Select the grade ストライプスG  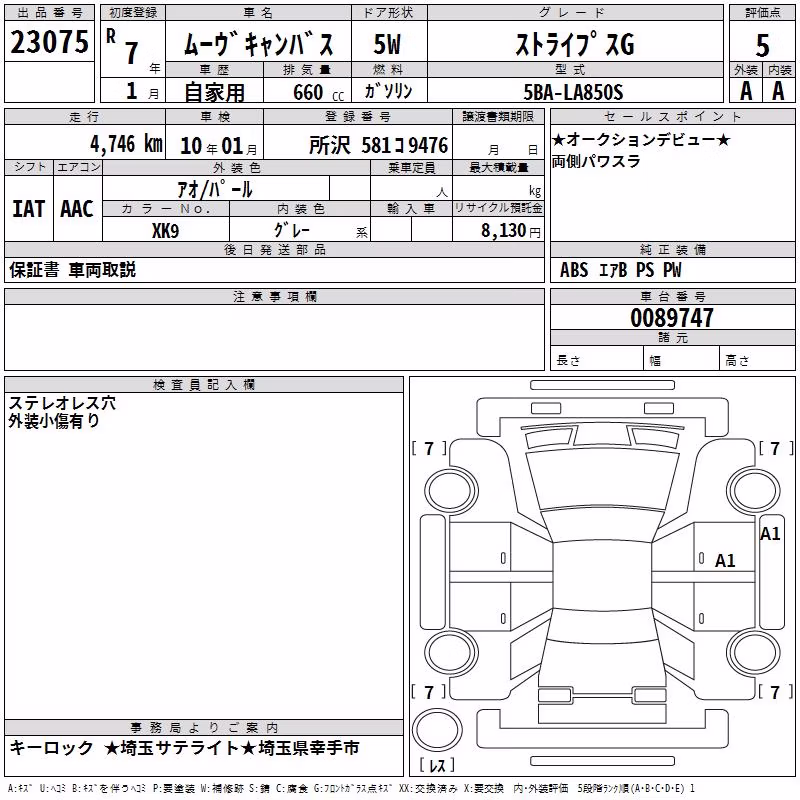575,44
